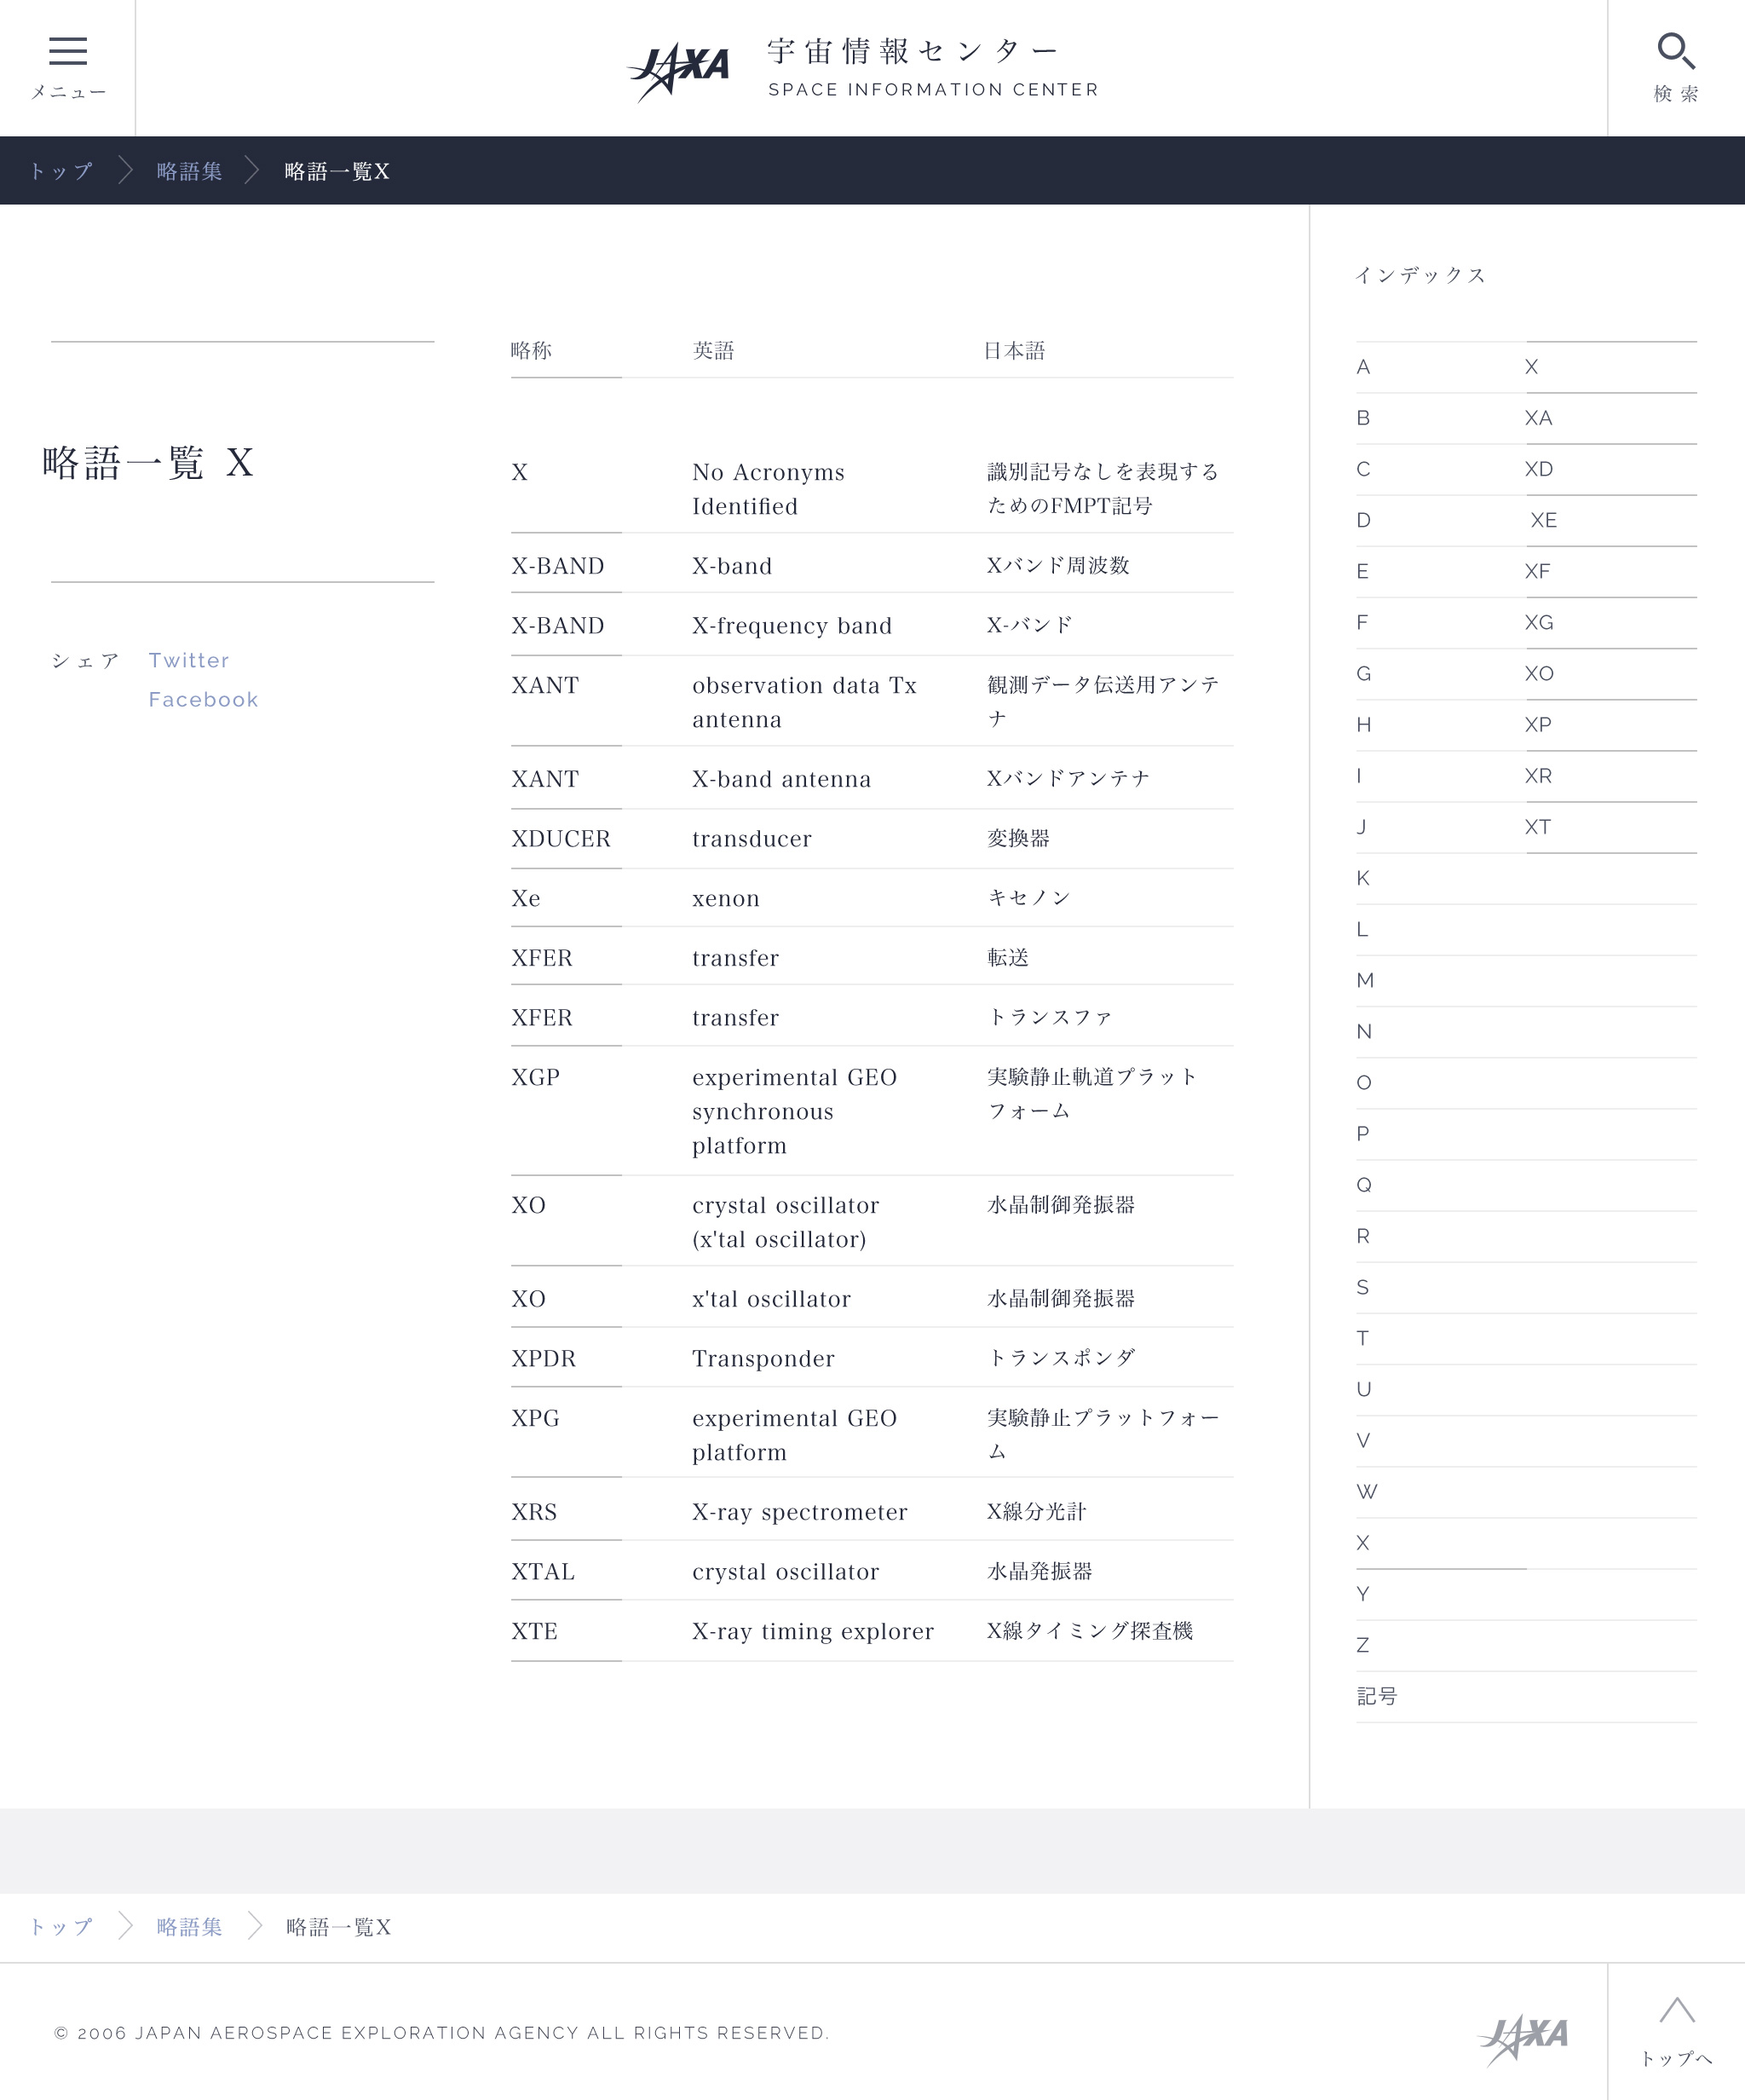Select 記号 in the index list
This screenshot has width=1745, height=2100.
tap(1376, 1696)
